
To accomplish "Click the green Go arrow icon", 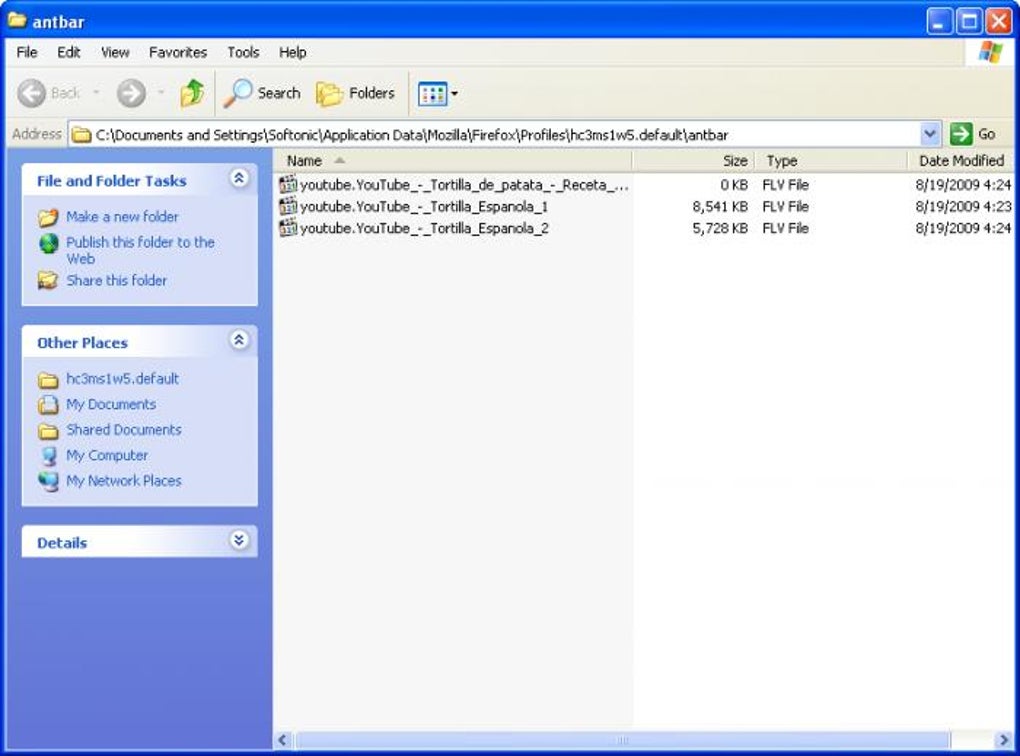I will coord(961,134).
